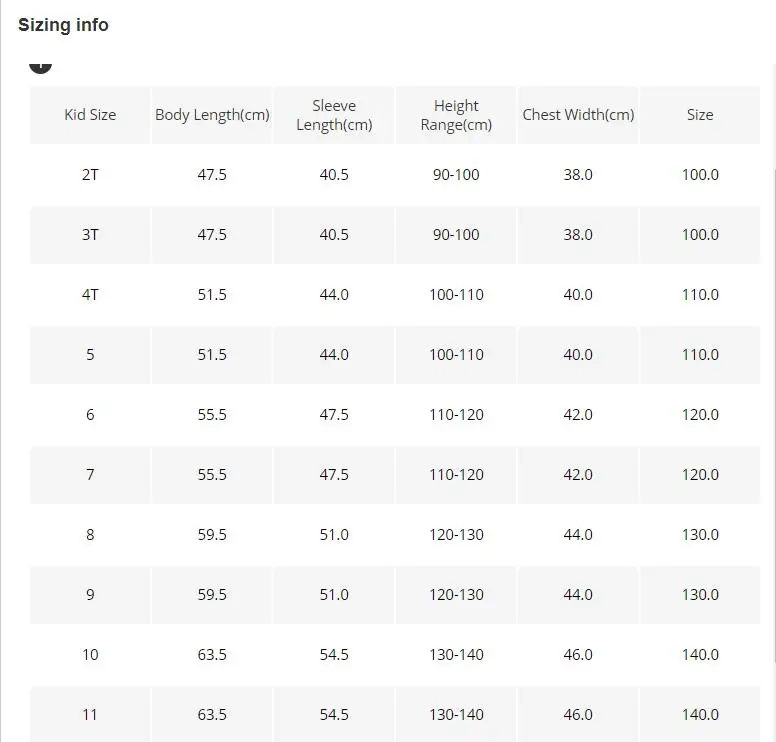Viewport: 776px width, 742px height.
Task: Click the Sizing info heading
Action: coord(63,25)
